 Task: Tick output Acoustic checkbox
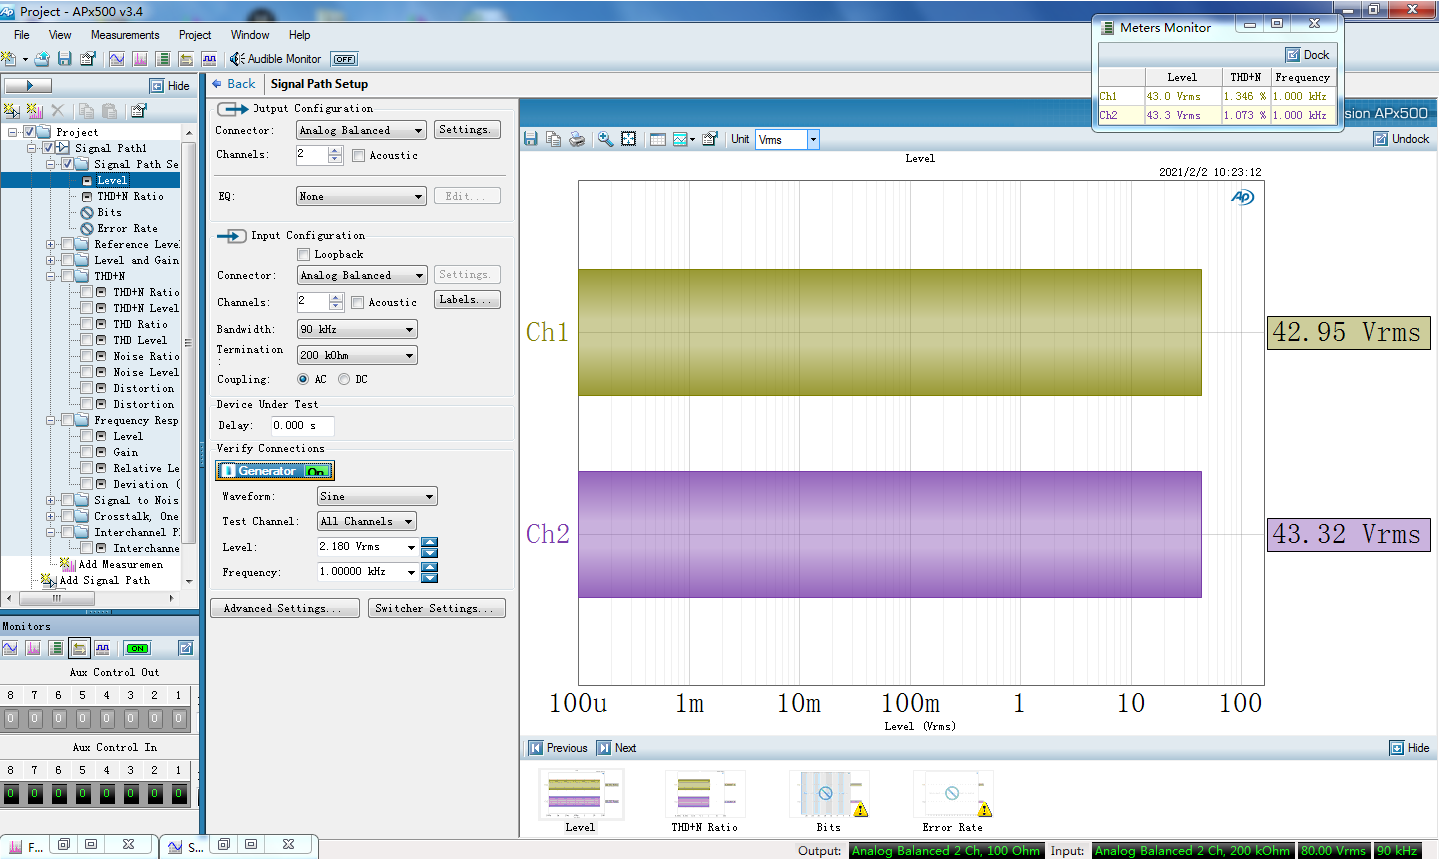(x=359, y=156)
